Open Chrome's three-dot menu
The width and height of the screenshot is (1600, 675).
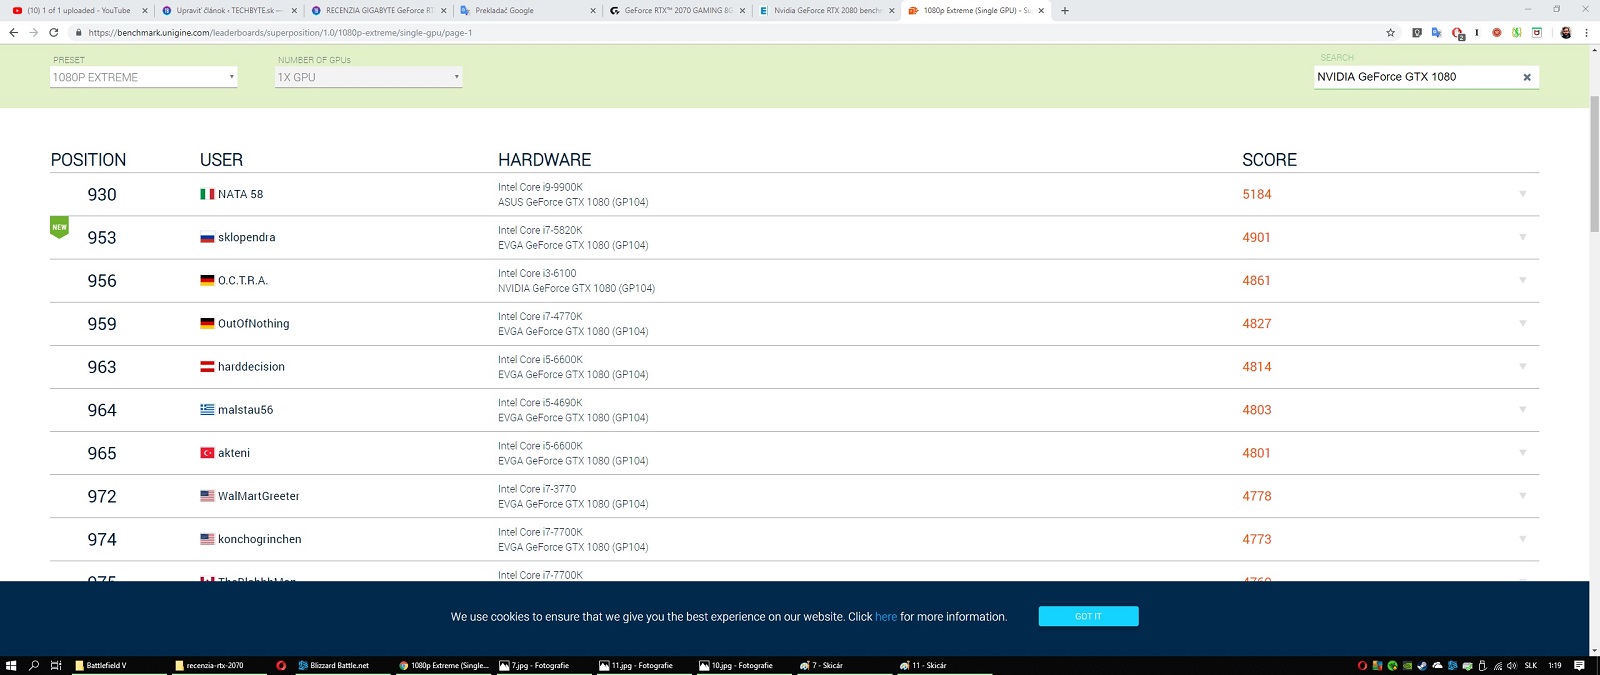(x=1586, y=32)
